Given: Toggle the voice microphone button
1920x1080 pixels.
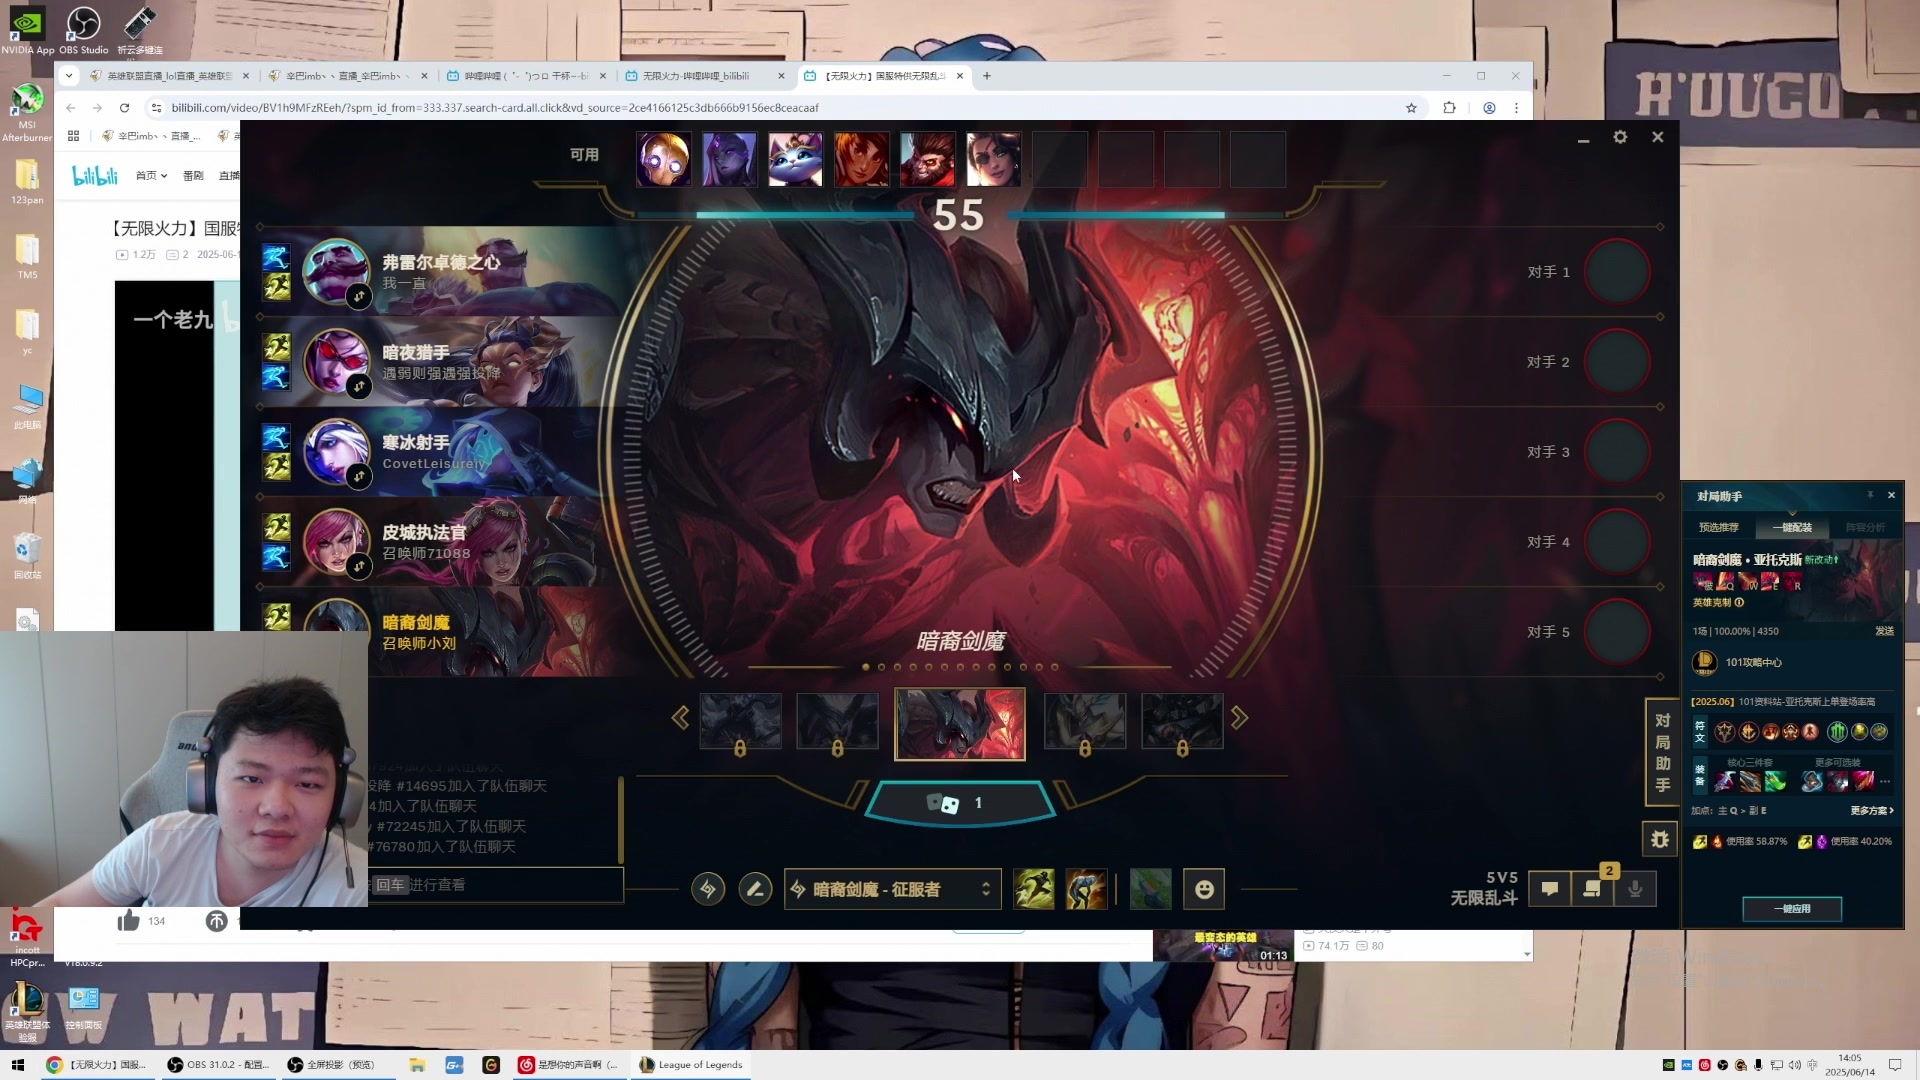Looking at the screenshot, I should coord(1636,888).
